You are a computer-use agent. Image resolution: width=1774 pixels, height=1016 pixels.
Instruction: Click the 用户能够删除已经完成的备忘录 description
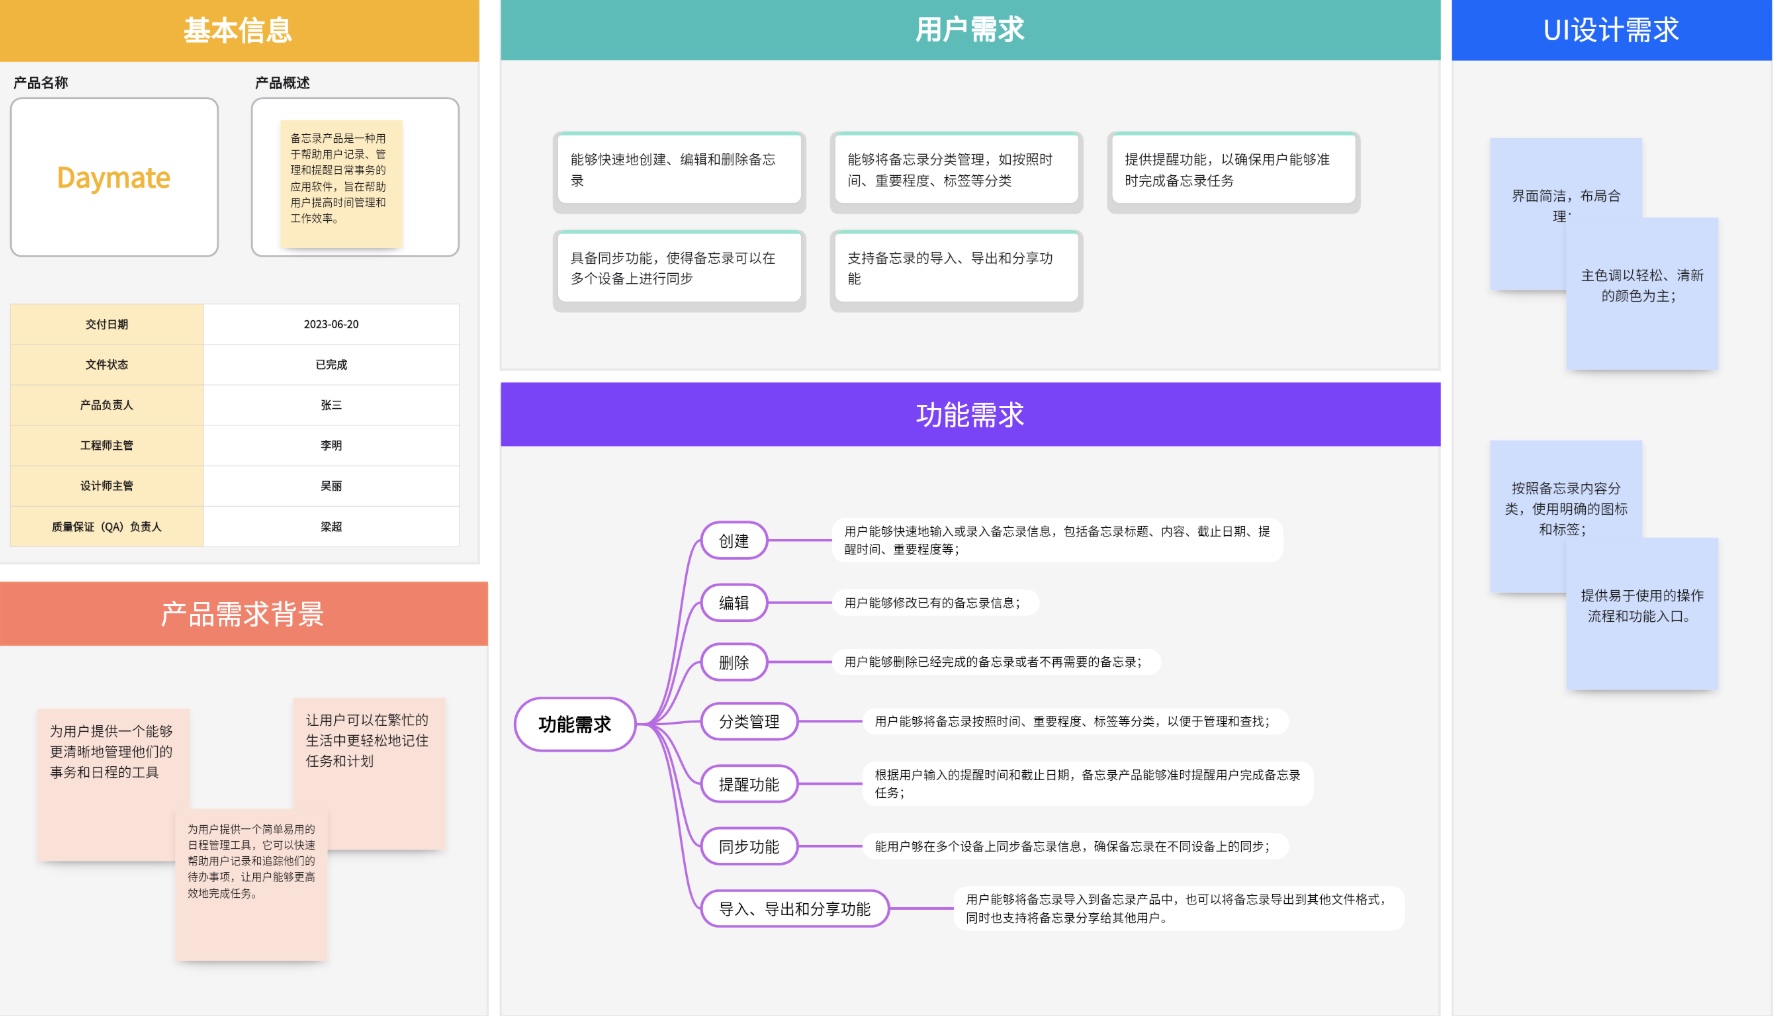click(995, 662)
